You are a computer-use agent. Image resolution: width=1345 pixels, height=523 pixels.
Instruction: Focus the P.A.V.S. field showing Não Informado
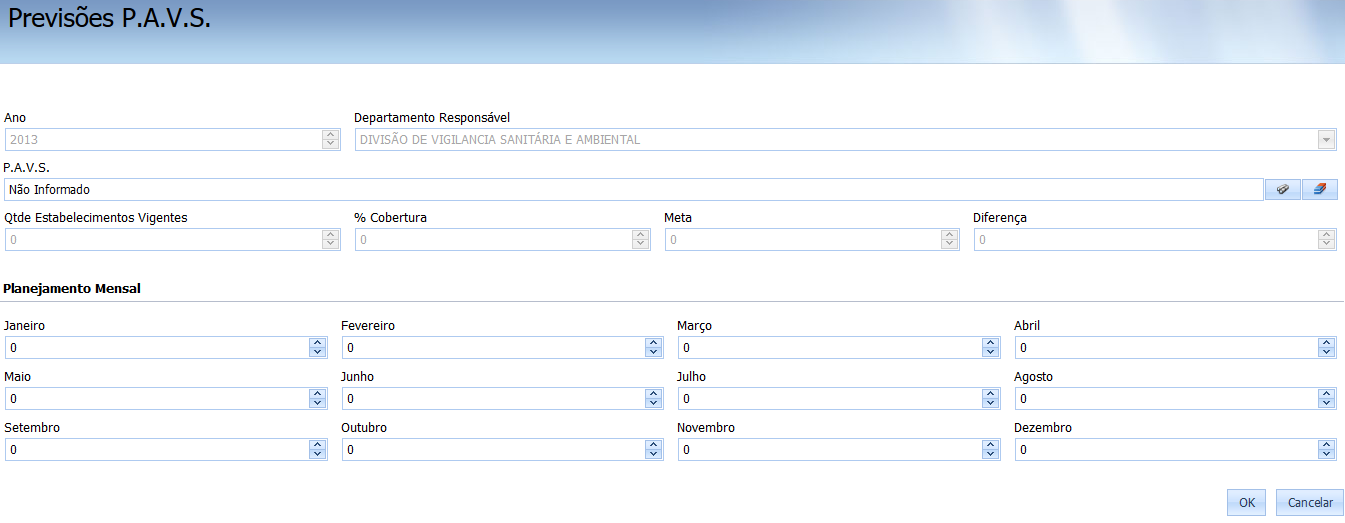634,189
